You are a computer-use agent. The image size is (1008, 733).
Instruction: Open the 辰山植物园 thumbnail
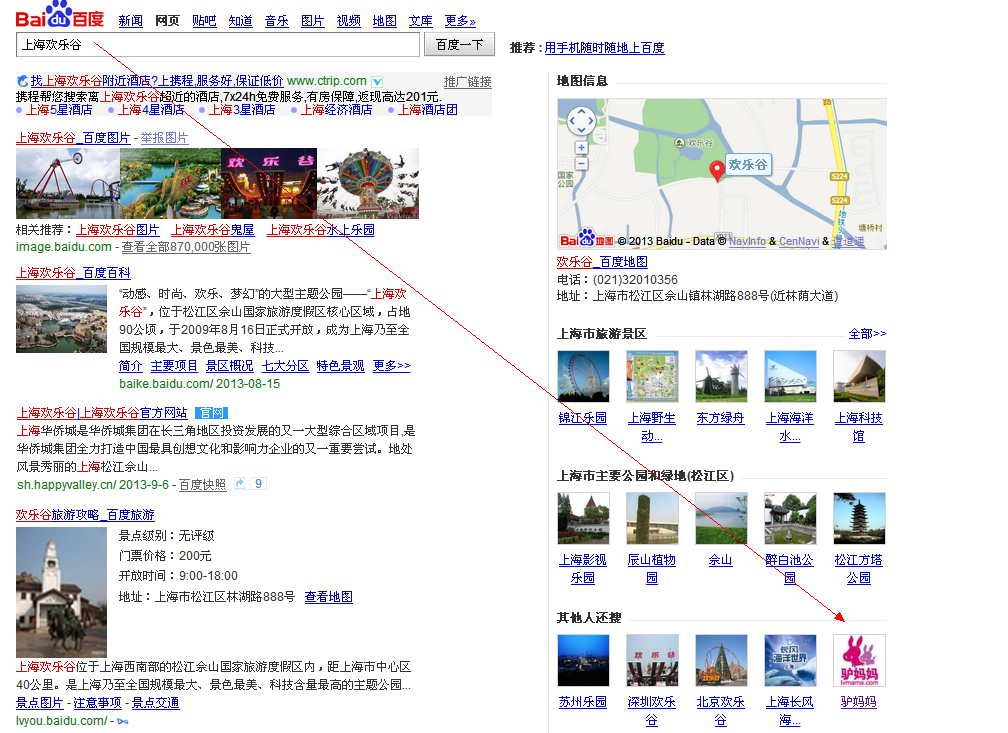tap(652, 518)
